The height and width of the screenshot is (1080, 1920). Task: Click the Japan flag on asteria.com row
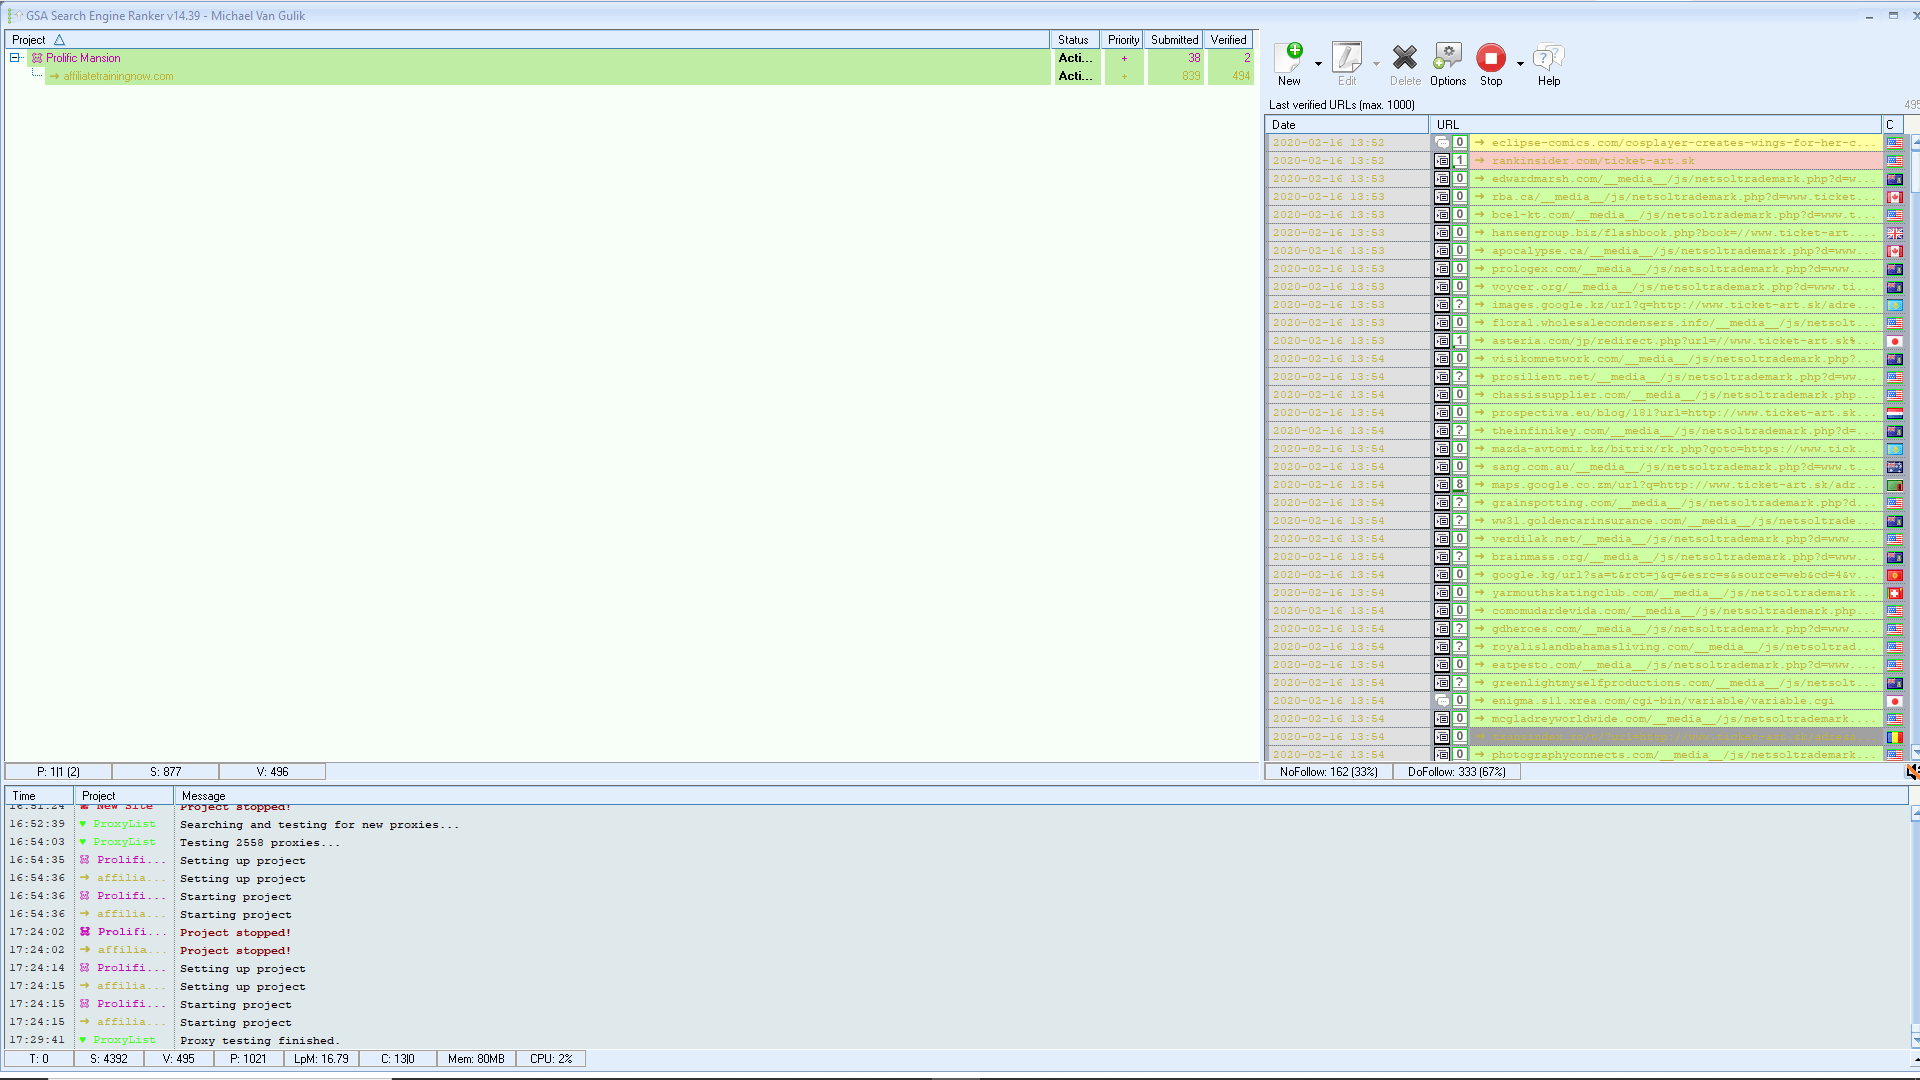click(x=1895, y=341)
